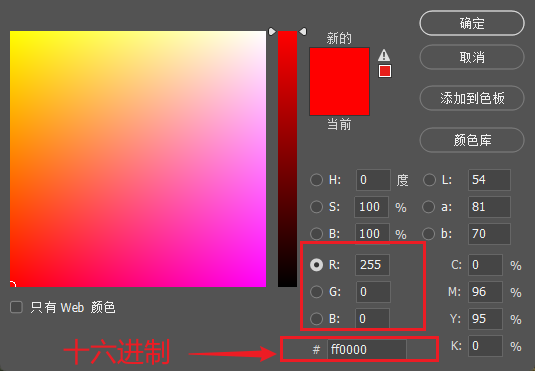Image resolution: width=535 pixels, height=371 pixels.
Task: Click the 取消 cancel button
Action: pos(472,57)
